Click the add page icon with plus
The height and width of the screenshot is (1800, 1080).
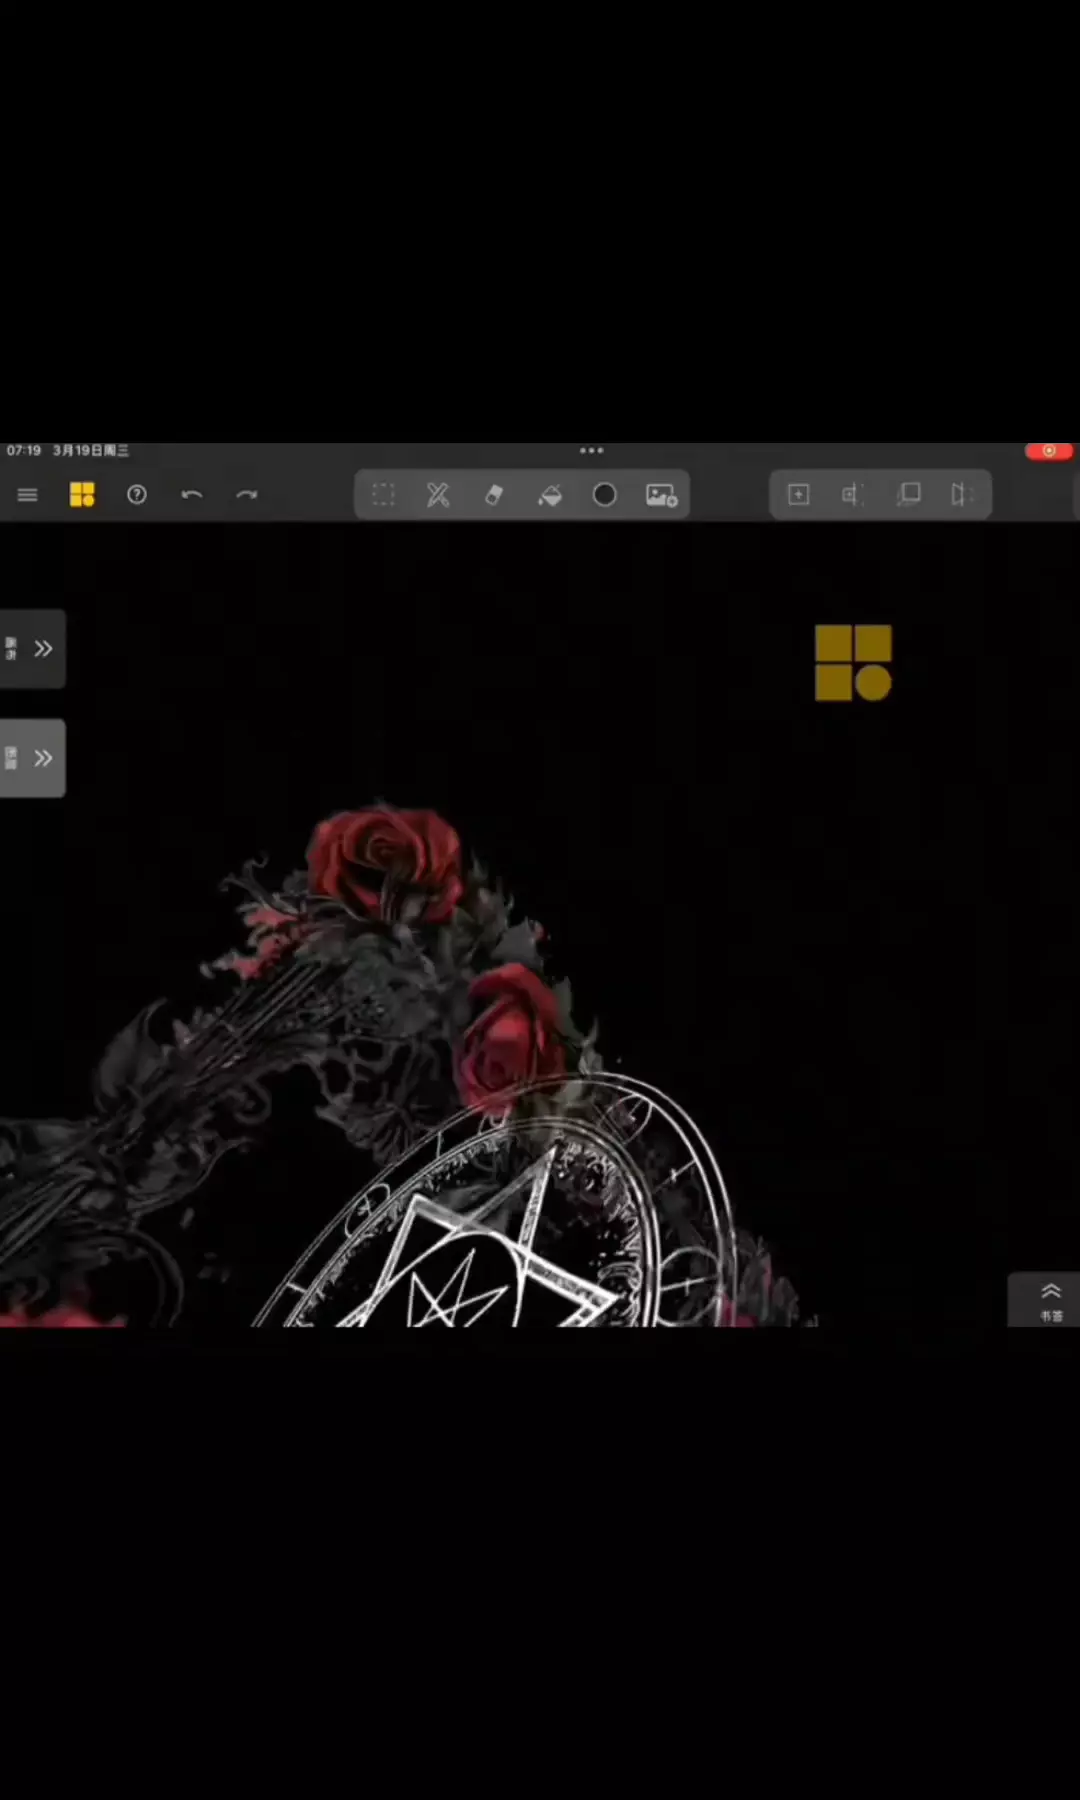click(798, 495)
